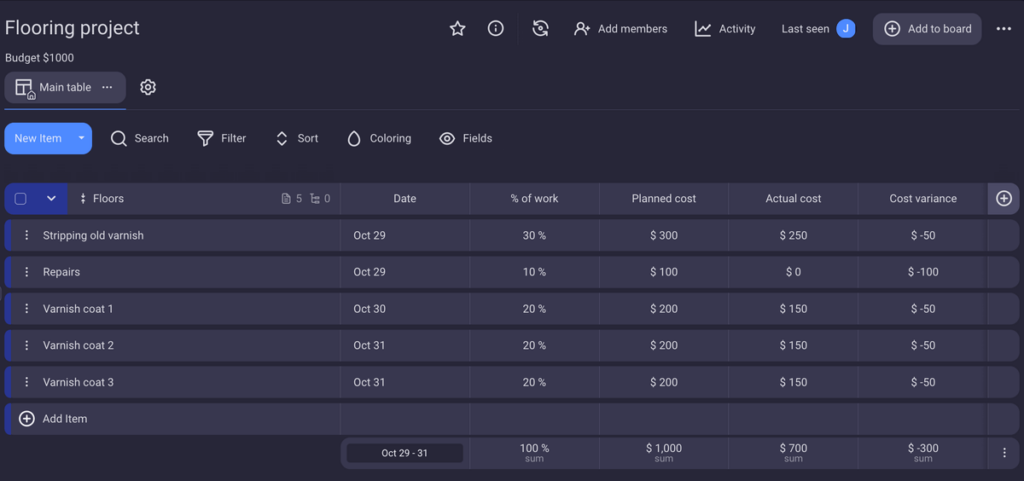
Task: Open view settings gear icon
Action: pyautogui.click(x=148, y=87)
